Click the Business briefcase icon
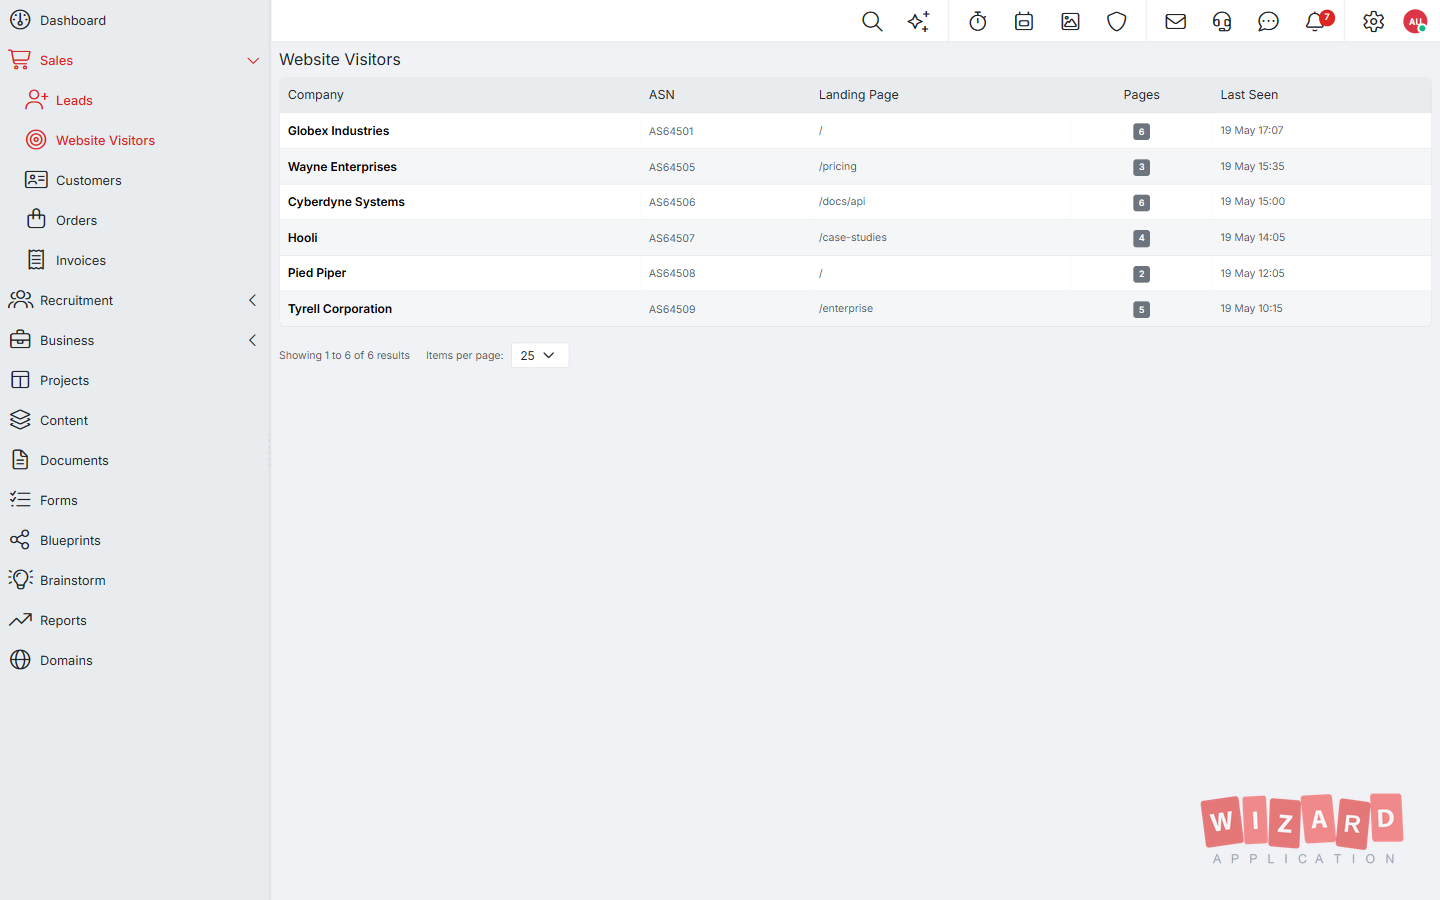This screenshot has height=900, width=1440. click(20, 340)
